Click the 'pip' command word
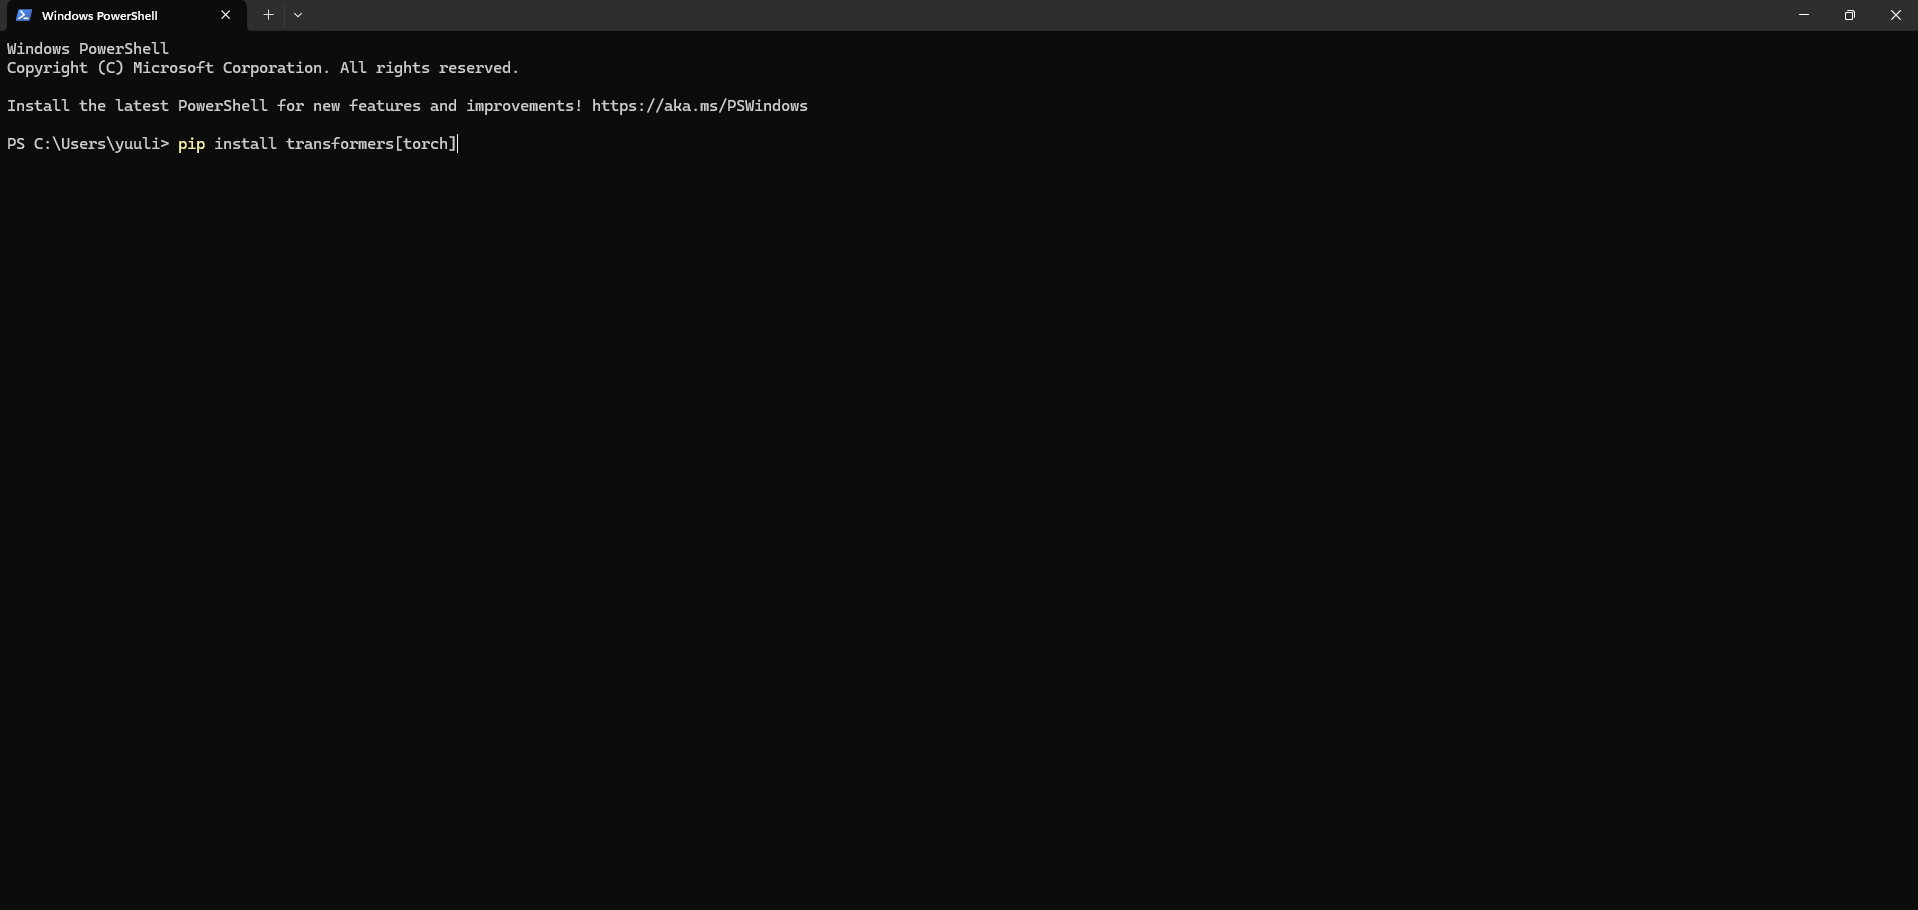 191,144
